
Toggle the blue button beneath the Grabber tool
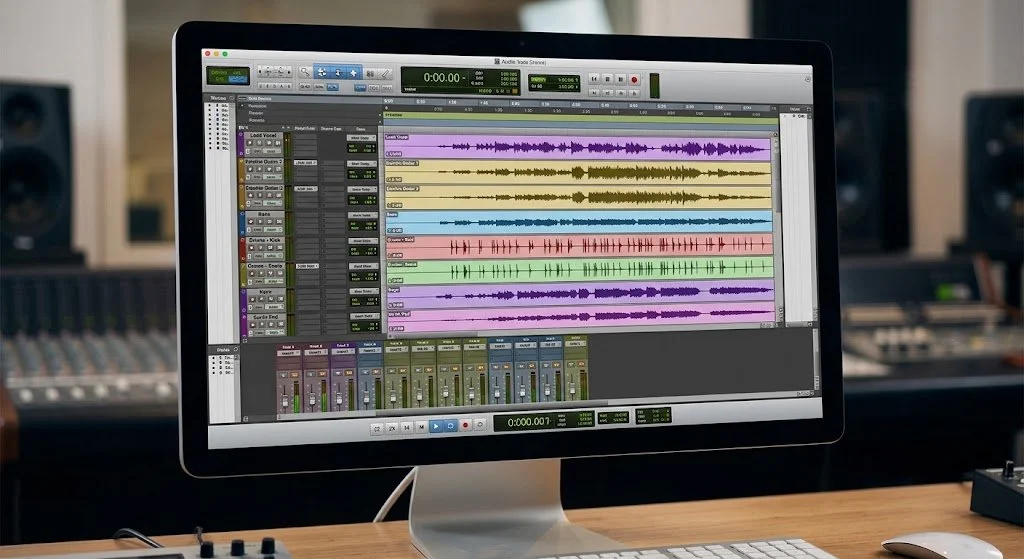pos(360,88)
